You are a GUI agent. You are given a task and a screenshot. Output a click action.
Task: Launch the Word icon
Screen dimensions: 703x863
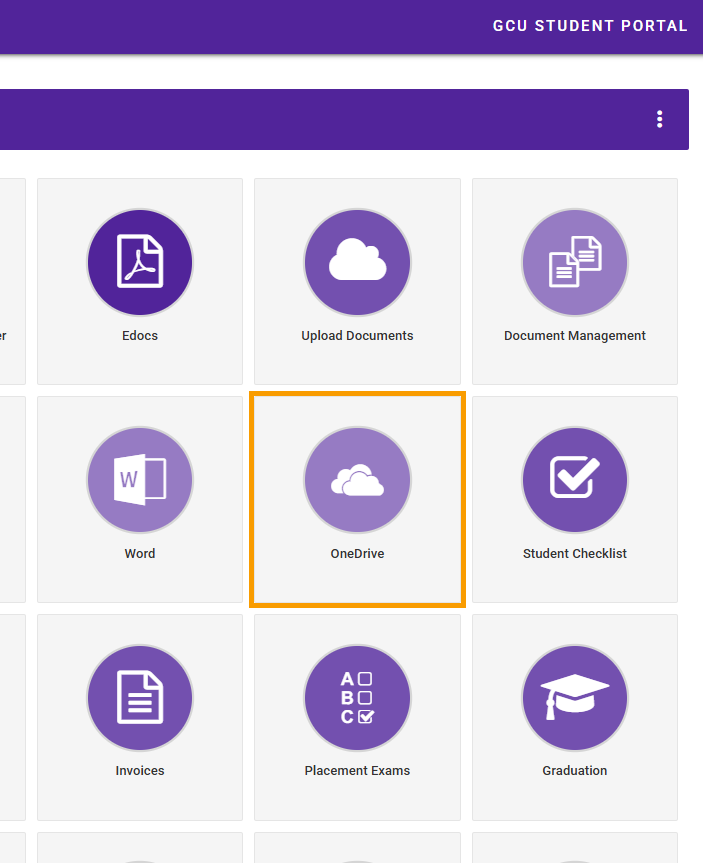(x=140, y=480)
